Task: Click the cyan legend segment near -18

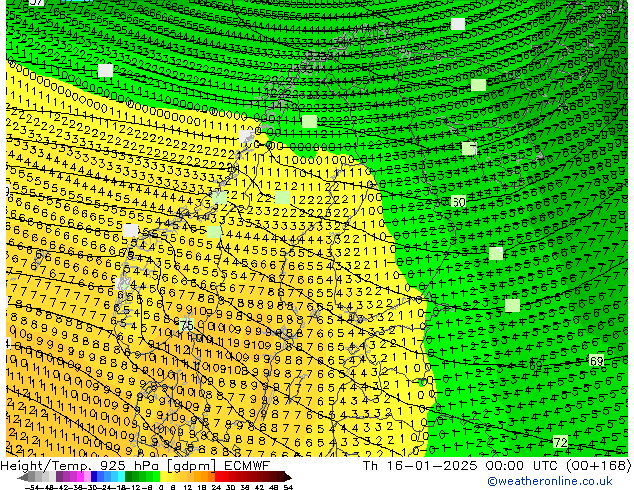Action: coord(122,477)
